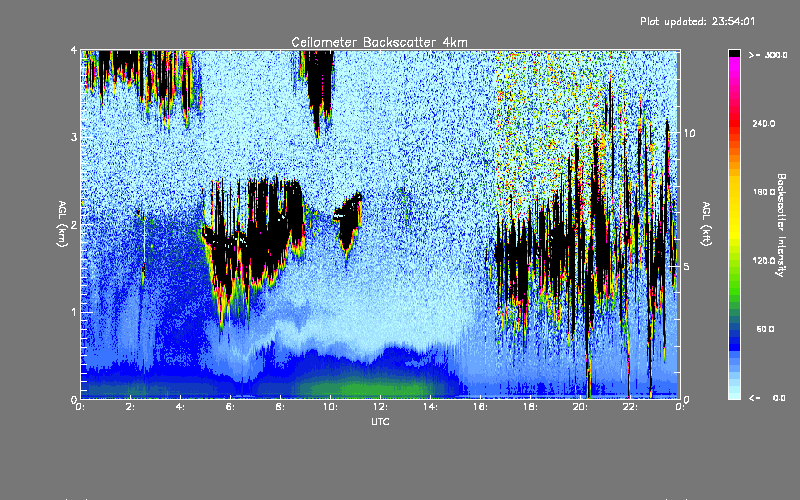This screenshot has width=800, height=500.
Task: Click the "Backscatter Intensity" colorbar label
Action: click(x=781, y=225)
